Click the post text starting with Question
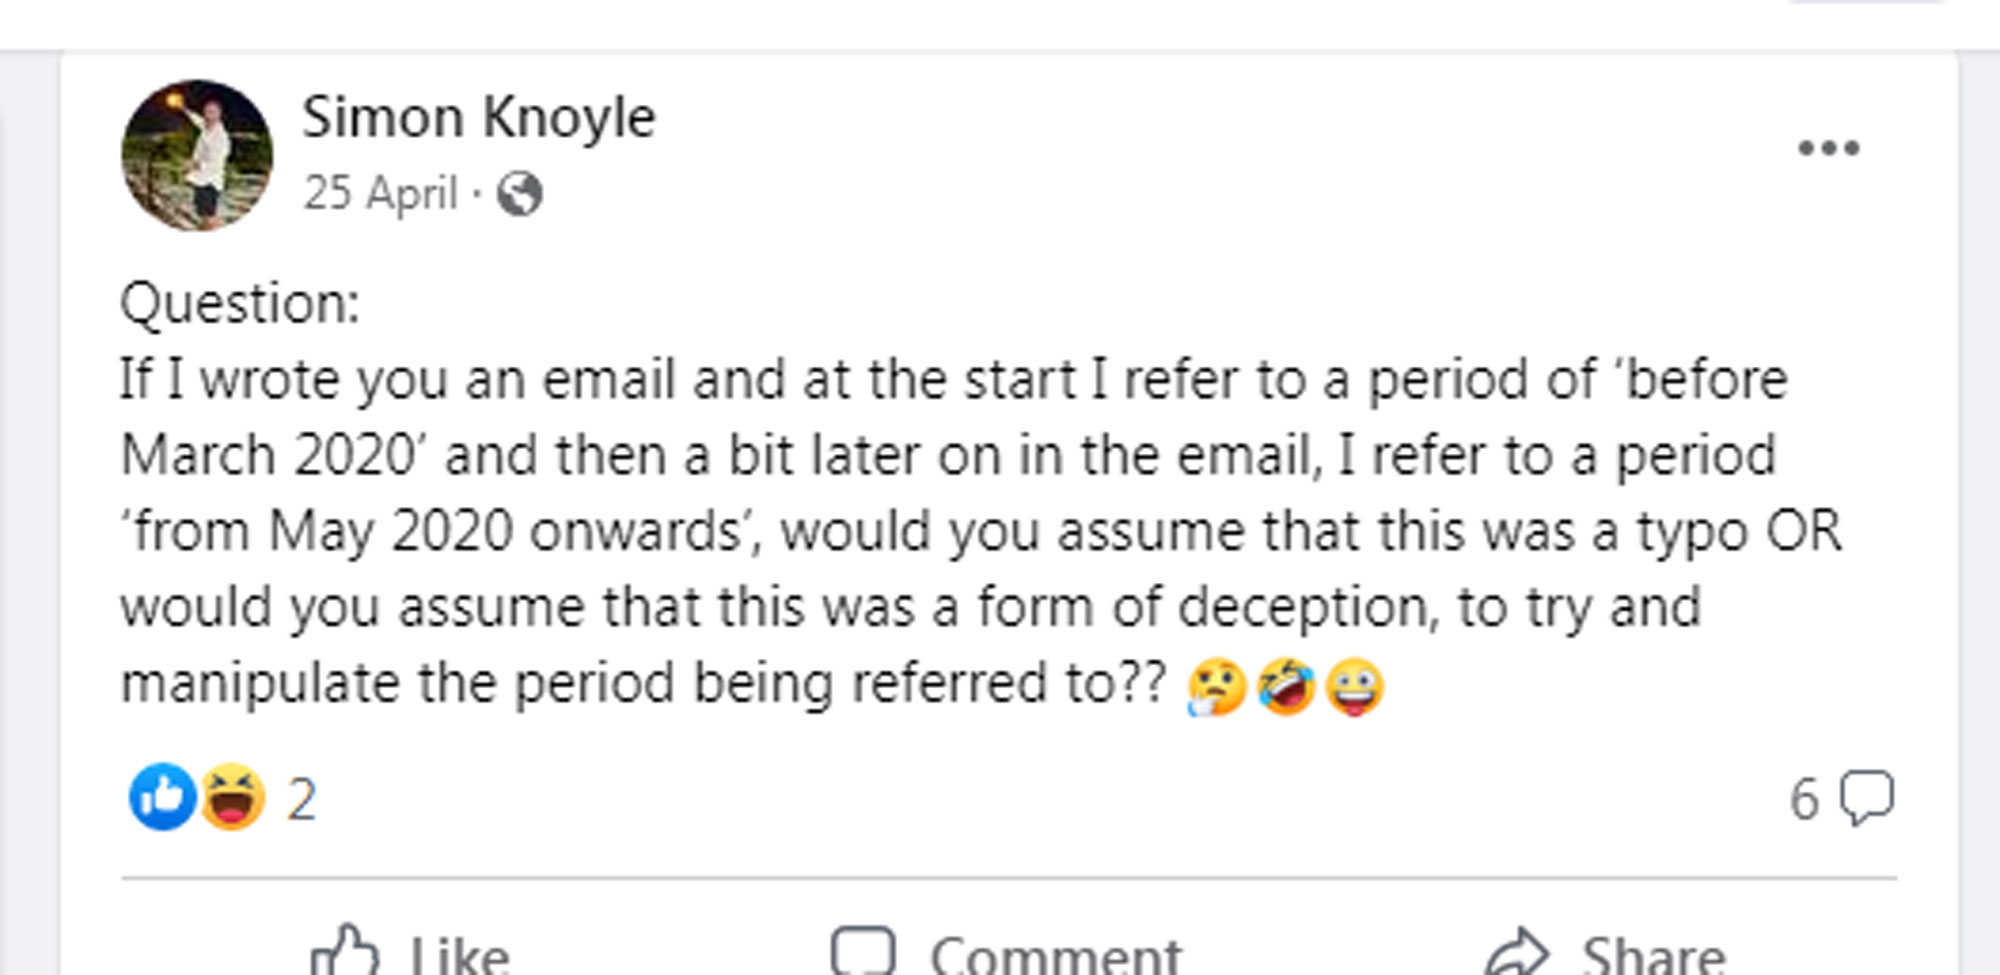This screenshot has width=2000, height=975. click(980, 493)
